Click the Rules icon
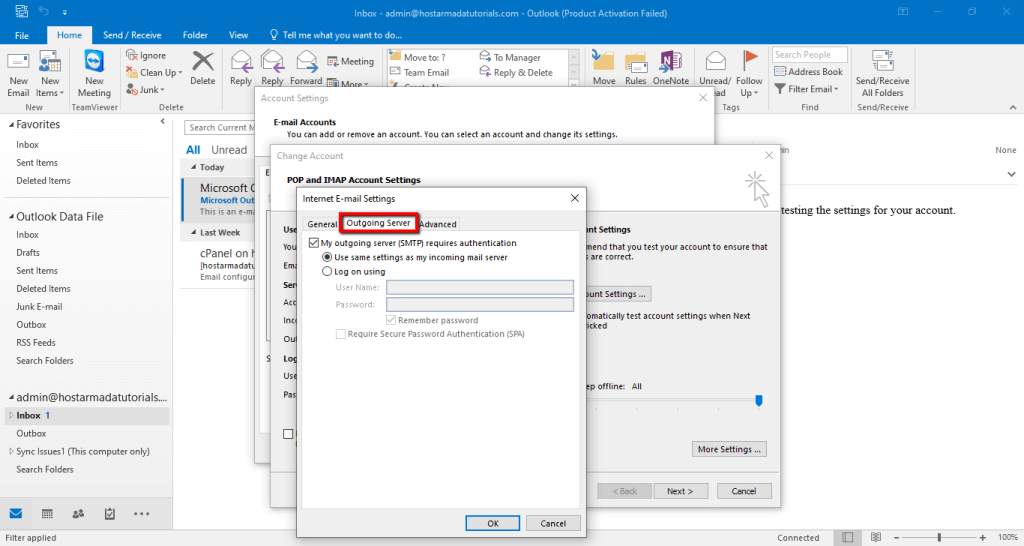This screenshot has width=1024, height=546. pyautogui.click(x=635, y=63)
